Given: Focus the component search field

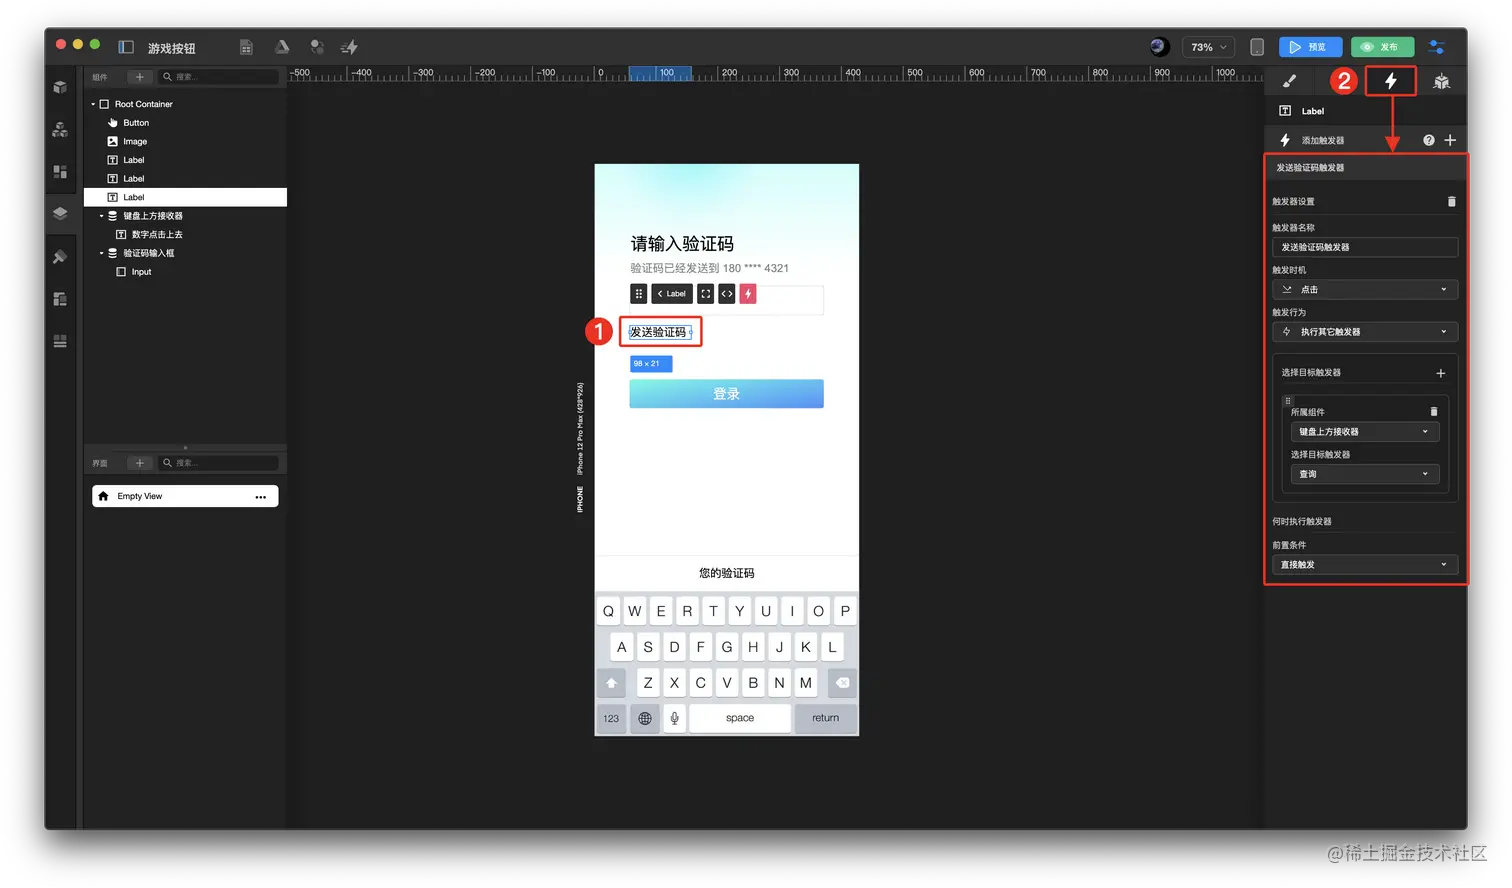Looking at the screenshot, I should coord(219,77).
